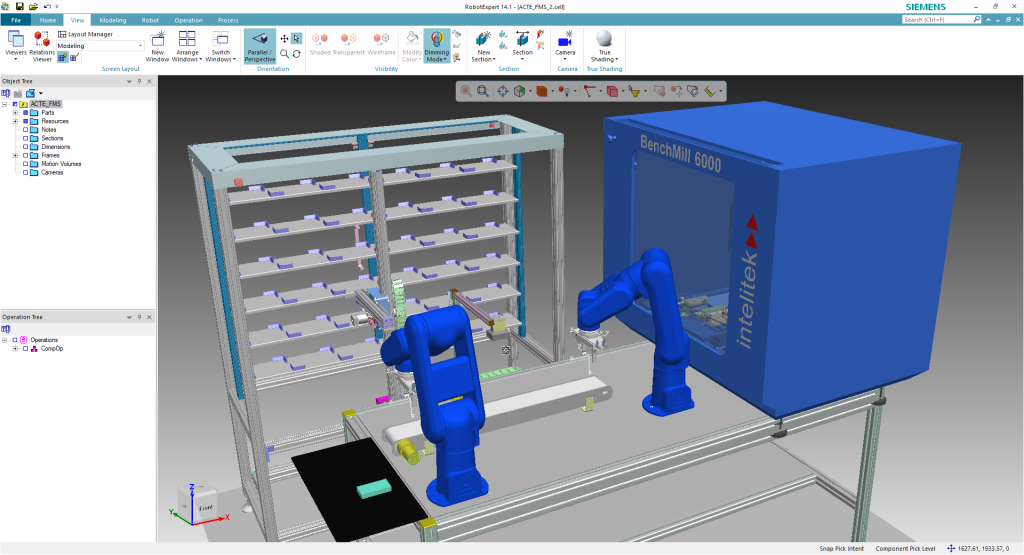
Task: Expand the Resources tree node
Action: coord(15,121)
